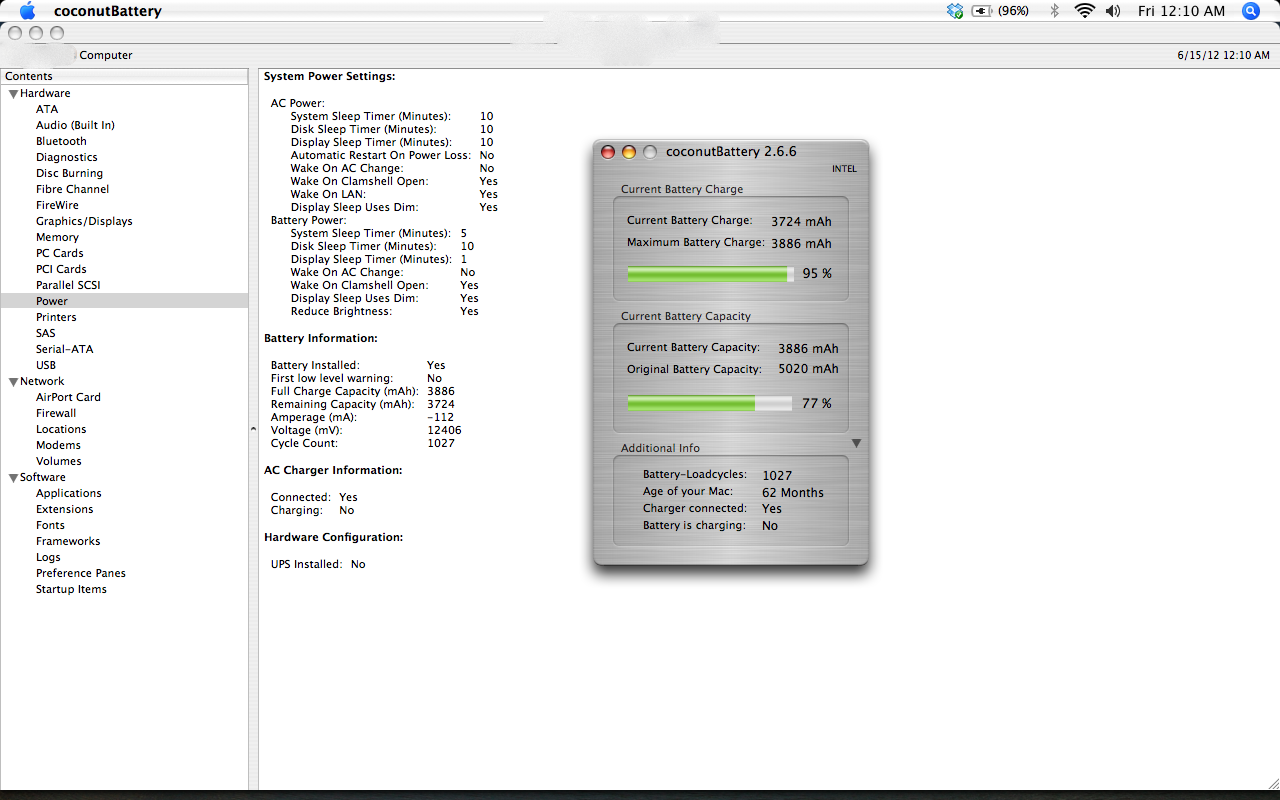Screen dimensions: 1280x800
Task: Select ATA in the Contents list
Action: pyautogui.click(x=47, y=109)
